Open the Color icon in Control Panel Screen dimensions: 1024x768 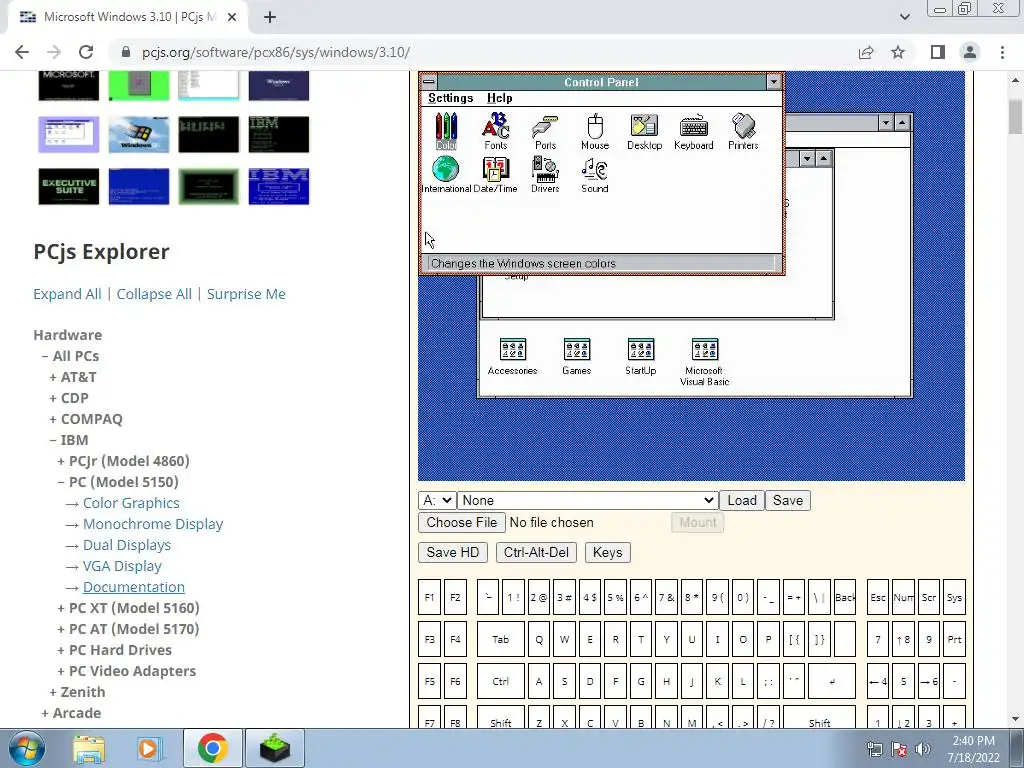point(446,131)
